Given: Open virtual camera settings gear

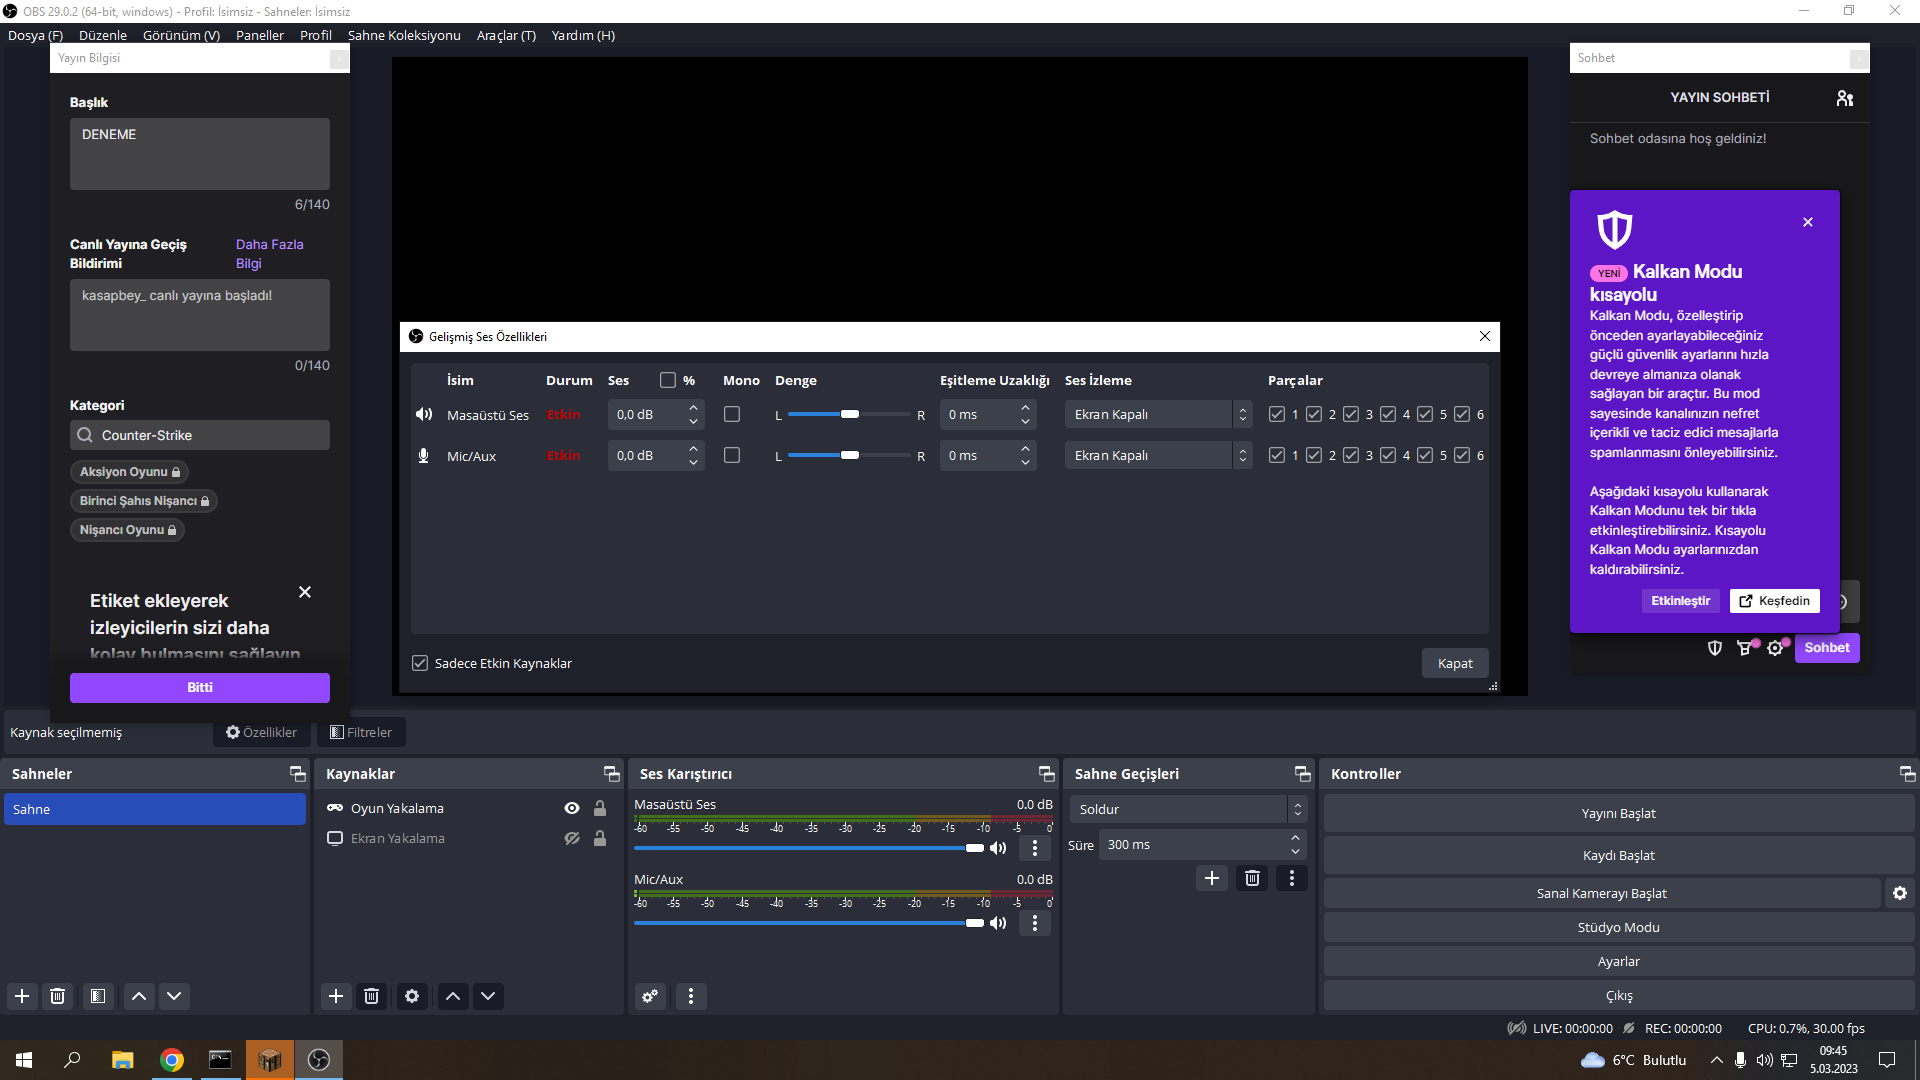Looking at the screenshot, I should tap(1900, 893).
